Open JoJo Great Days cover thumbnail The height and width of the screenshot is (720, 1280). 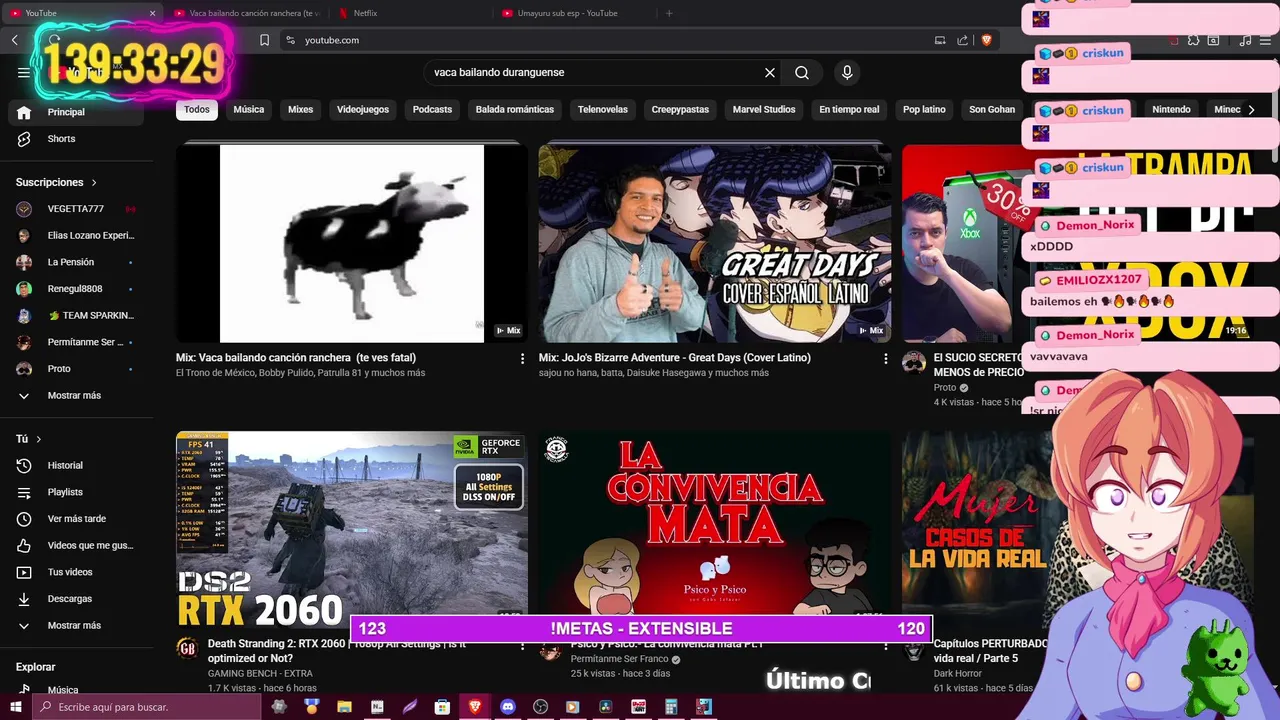tap(715, 244)
